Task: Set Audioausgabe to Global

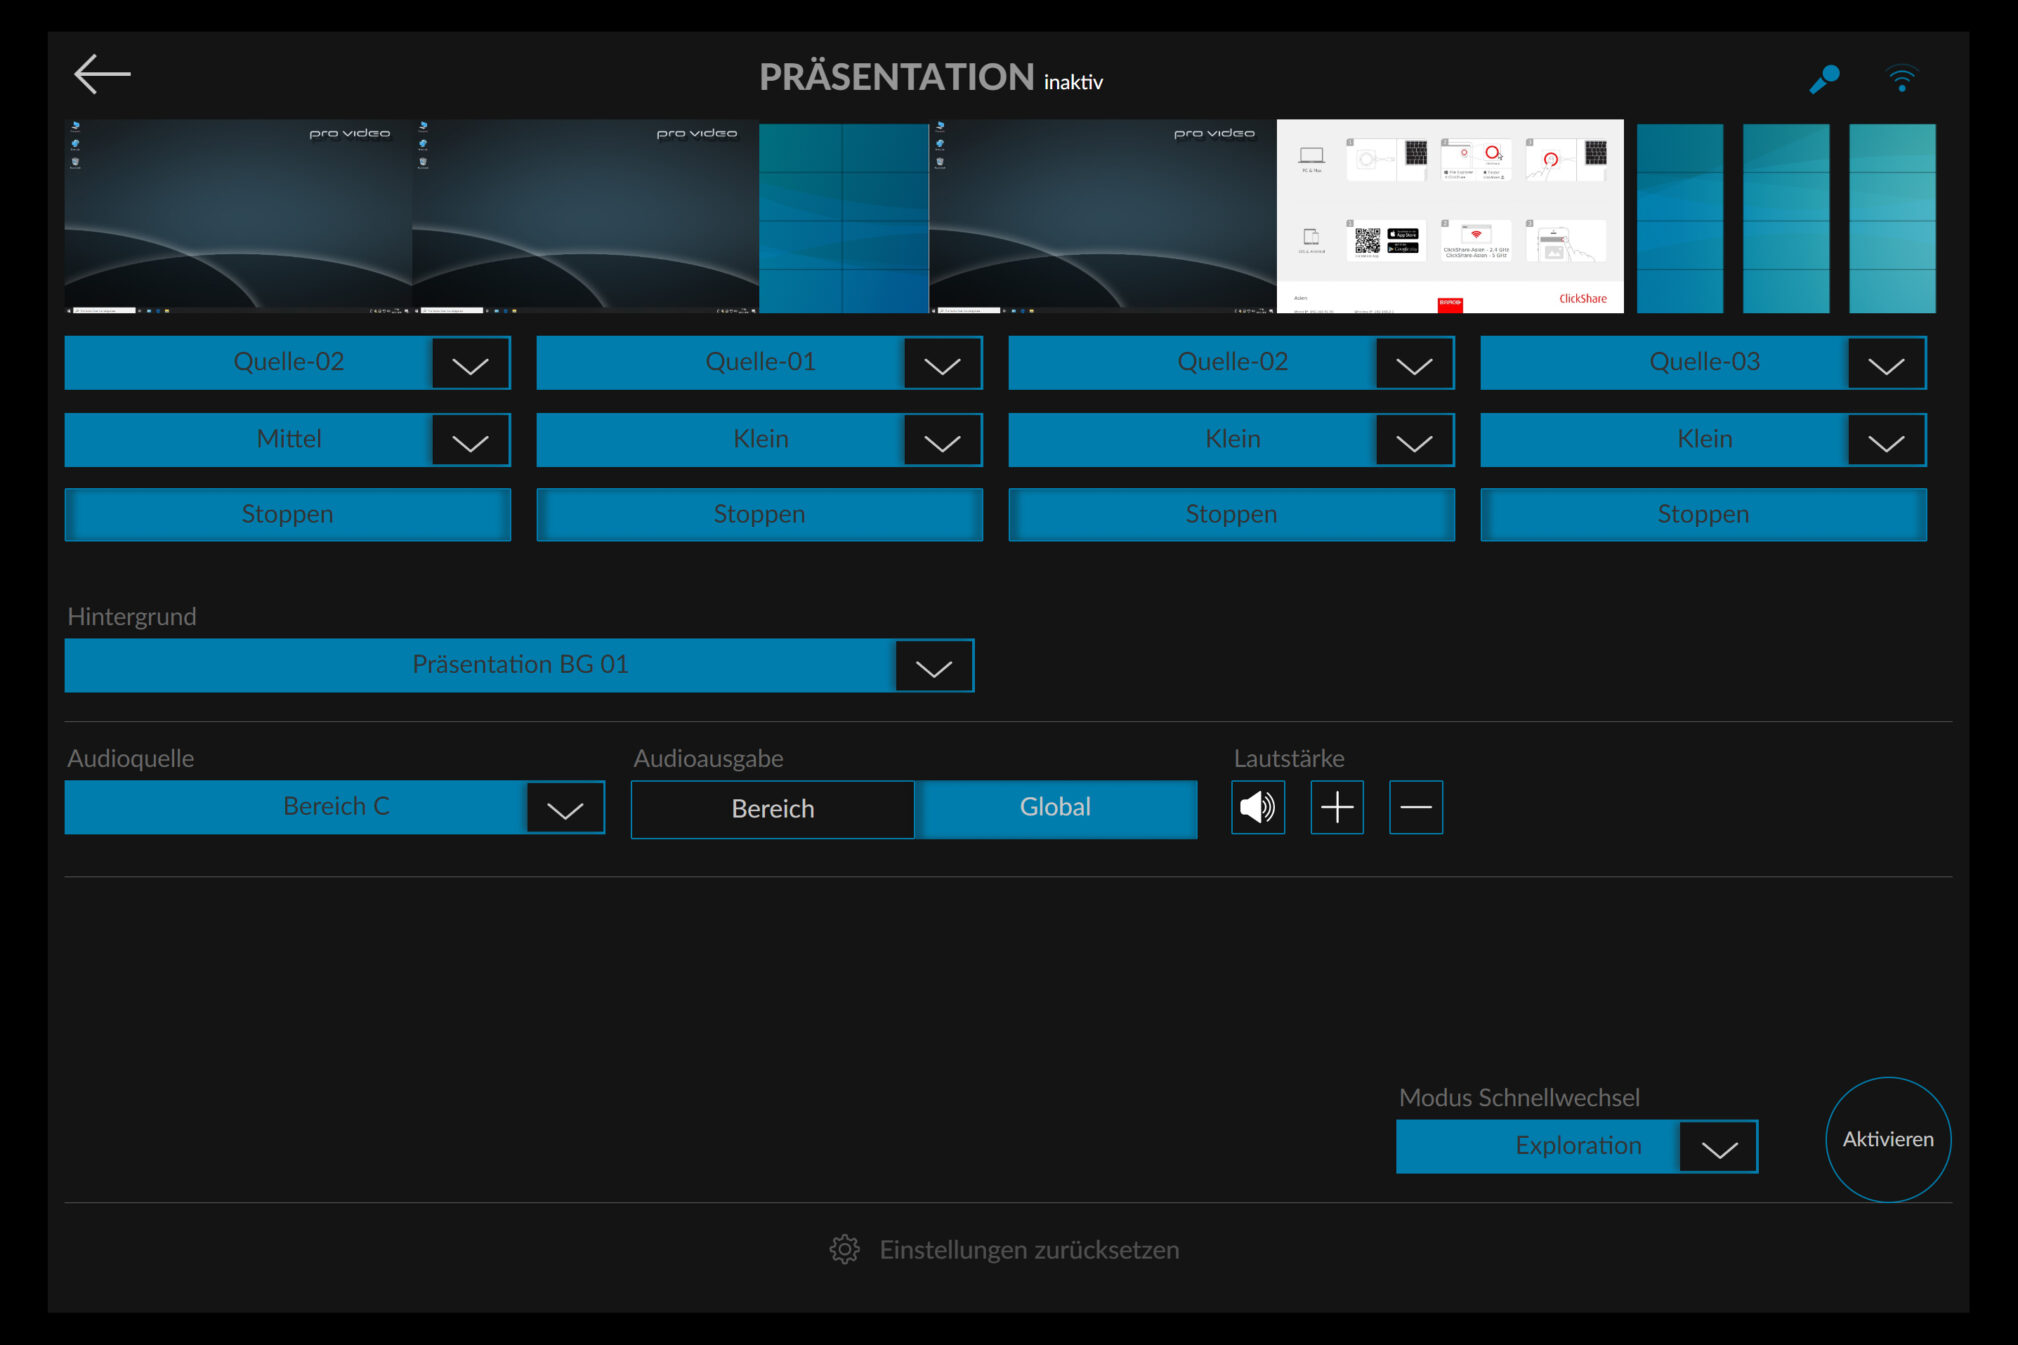Action: tap(1055, 808)
